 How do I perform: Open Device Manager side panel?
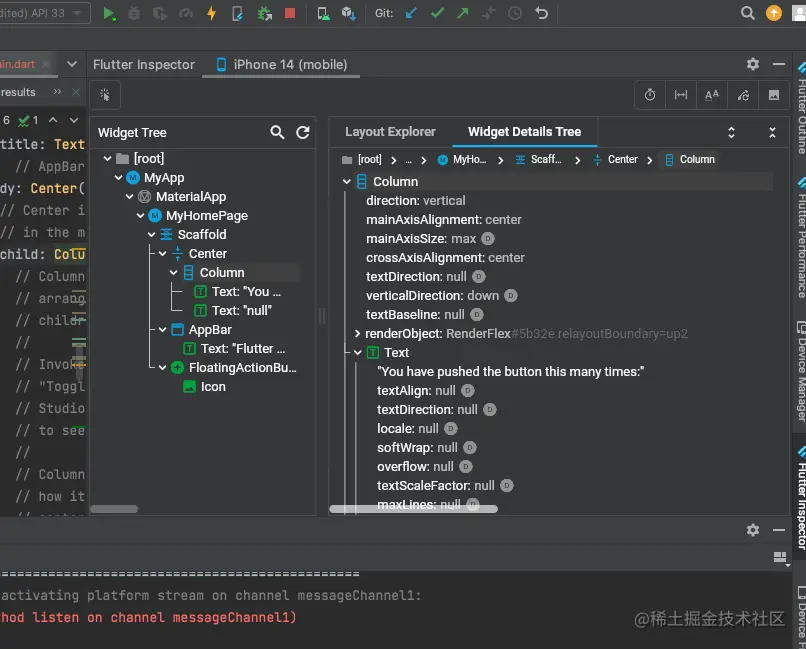point(800,372)
